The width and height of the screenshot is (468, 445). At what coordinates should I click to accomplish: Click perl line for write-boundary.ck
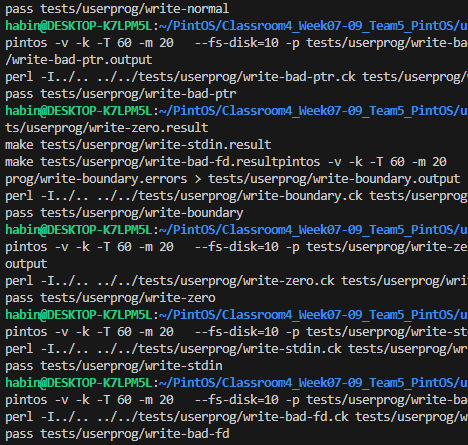tap(237, 196)
